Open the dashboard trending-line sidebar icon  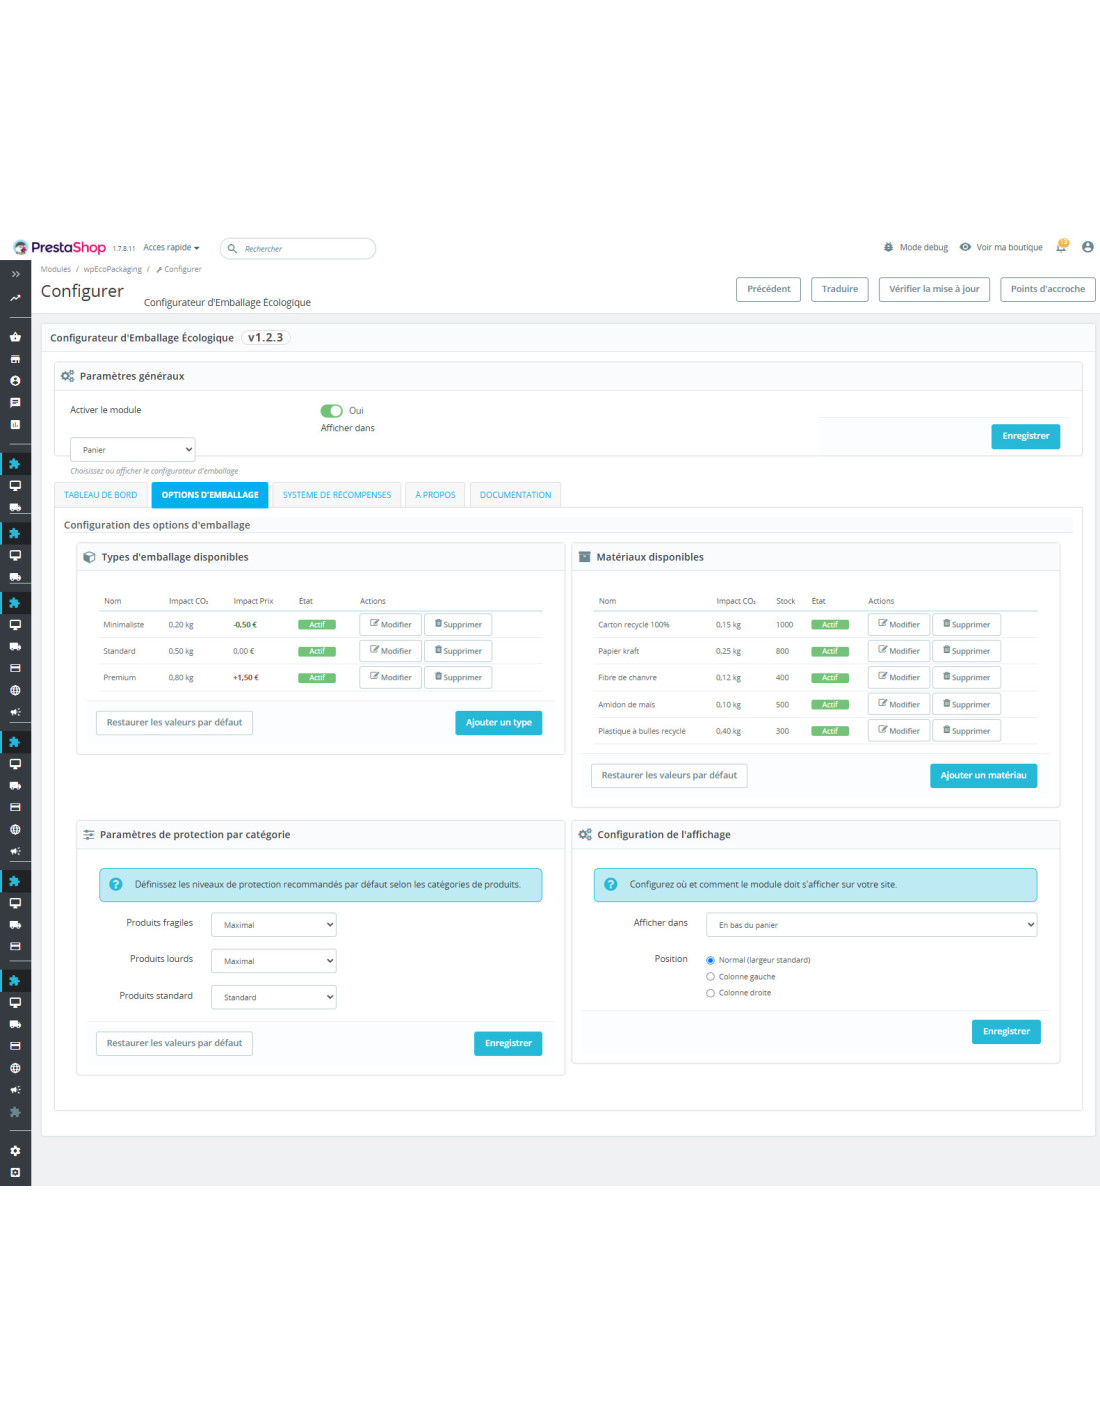point(15,298)
